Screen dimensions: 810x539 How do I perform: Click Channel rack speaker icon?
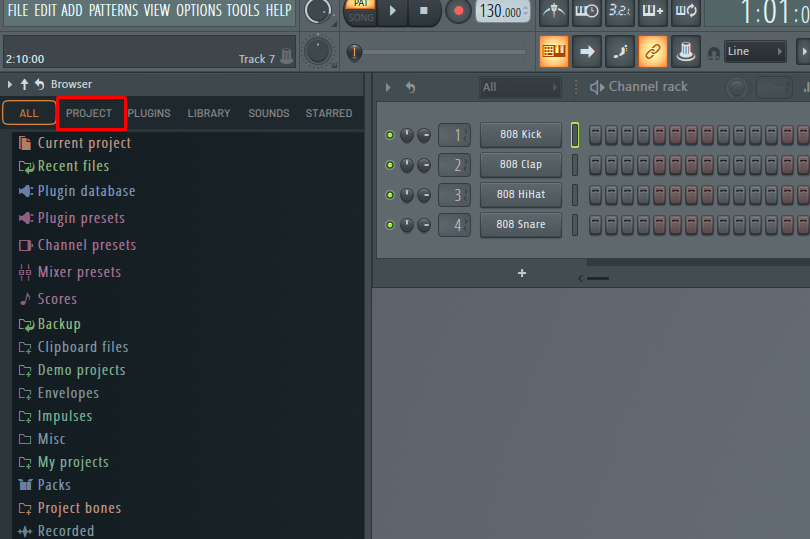point(597,87)
